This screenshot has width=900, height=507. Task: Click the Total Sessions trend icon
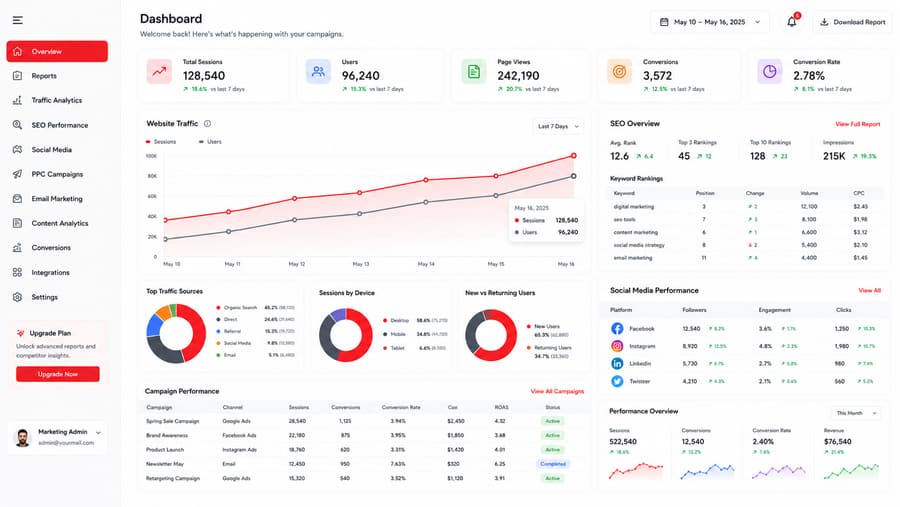(159, 72)
